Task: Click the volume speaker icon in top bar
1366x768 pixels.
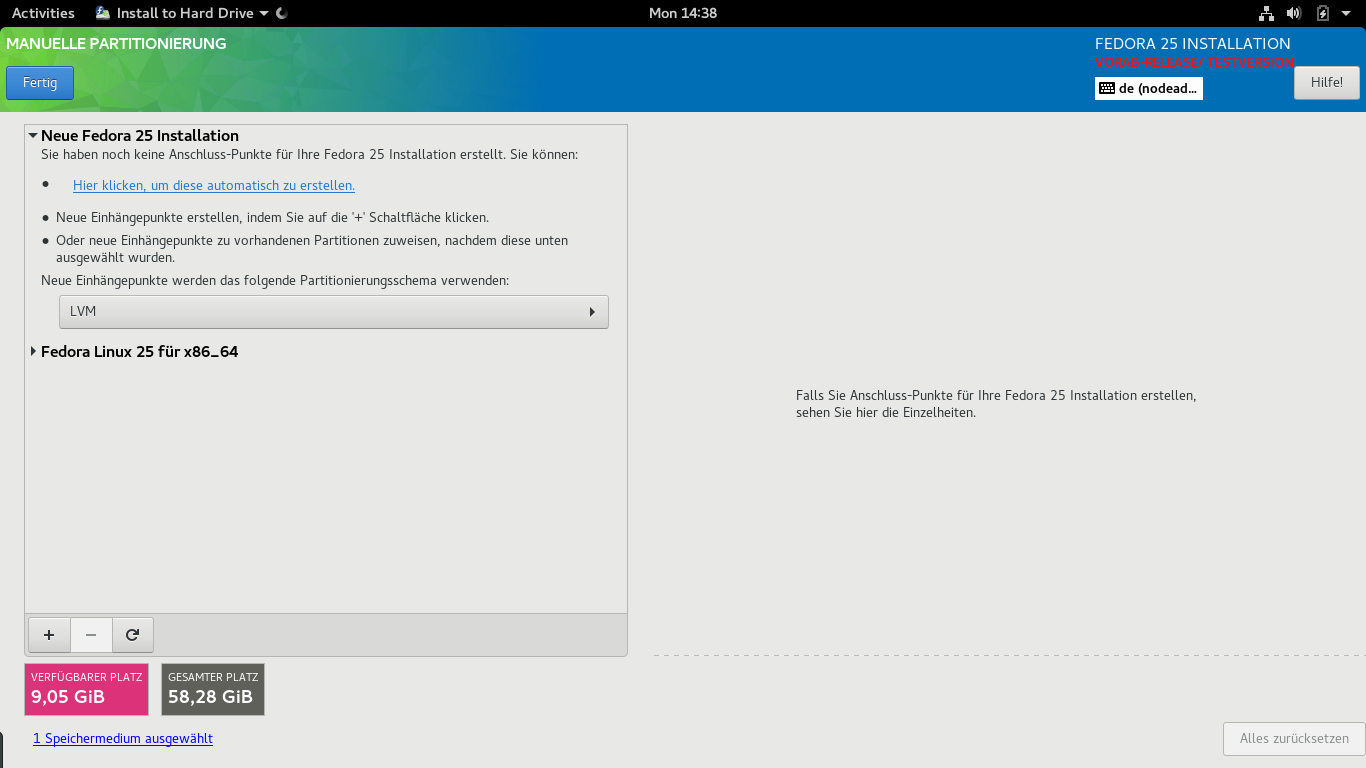Action: pyautogui.click(x=1294, y=13)
